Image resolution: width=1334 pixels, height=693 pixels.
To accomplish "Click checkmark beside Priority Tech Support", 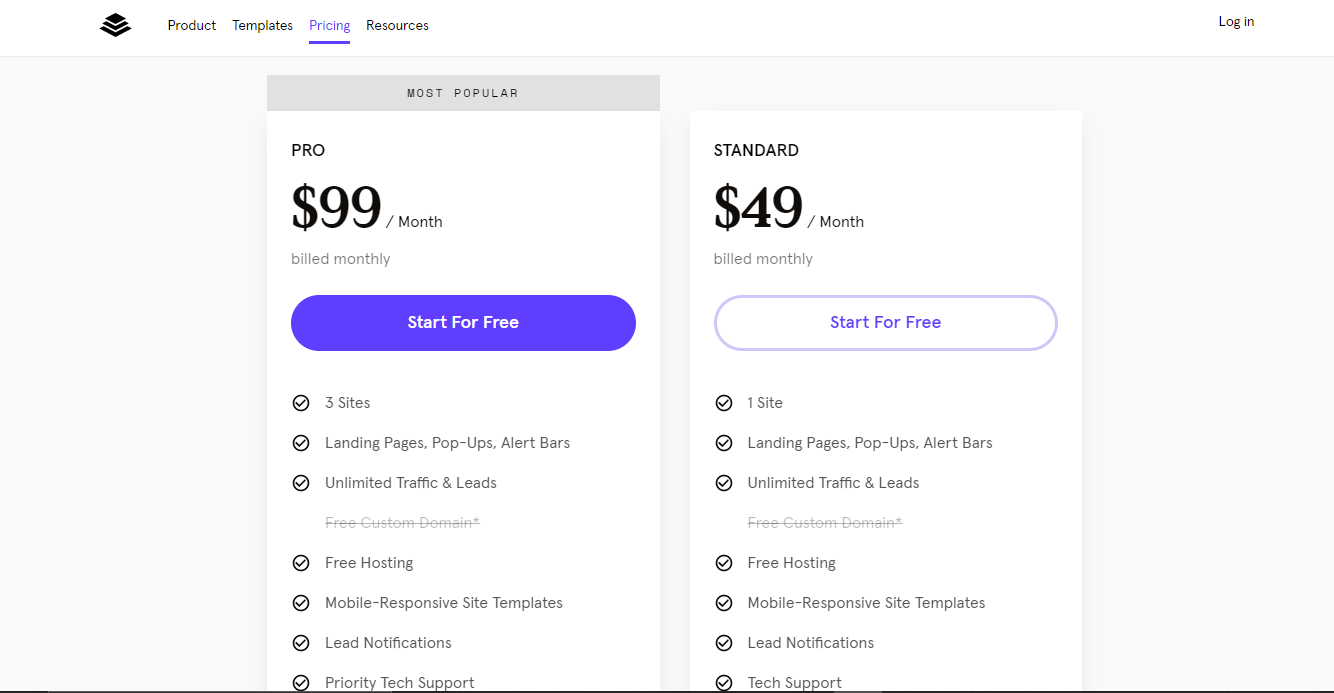I will point(301,683).
